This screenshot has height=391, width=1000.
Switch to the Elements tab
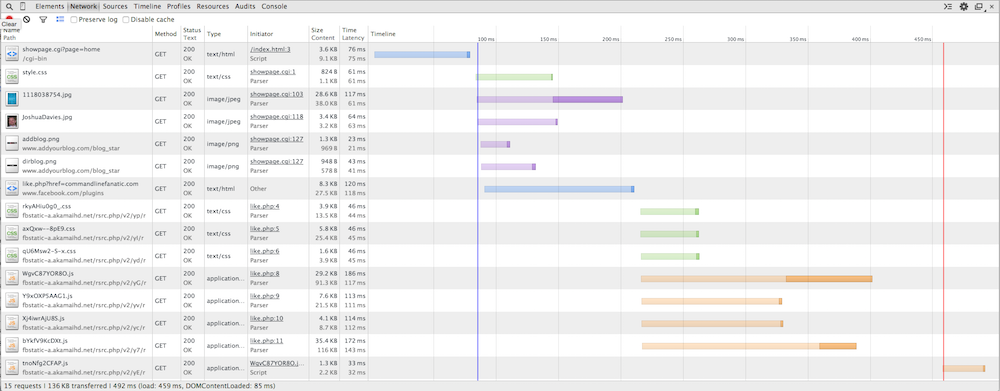coord(50,6)
